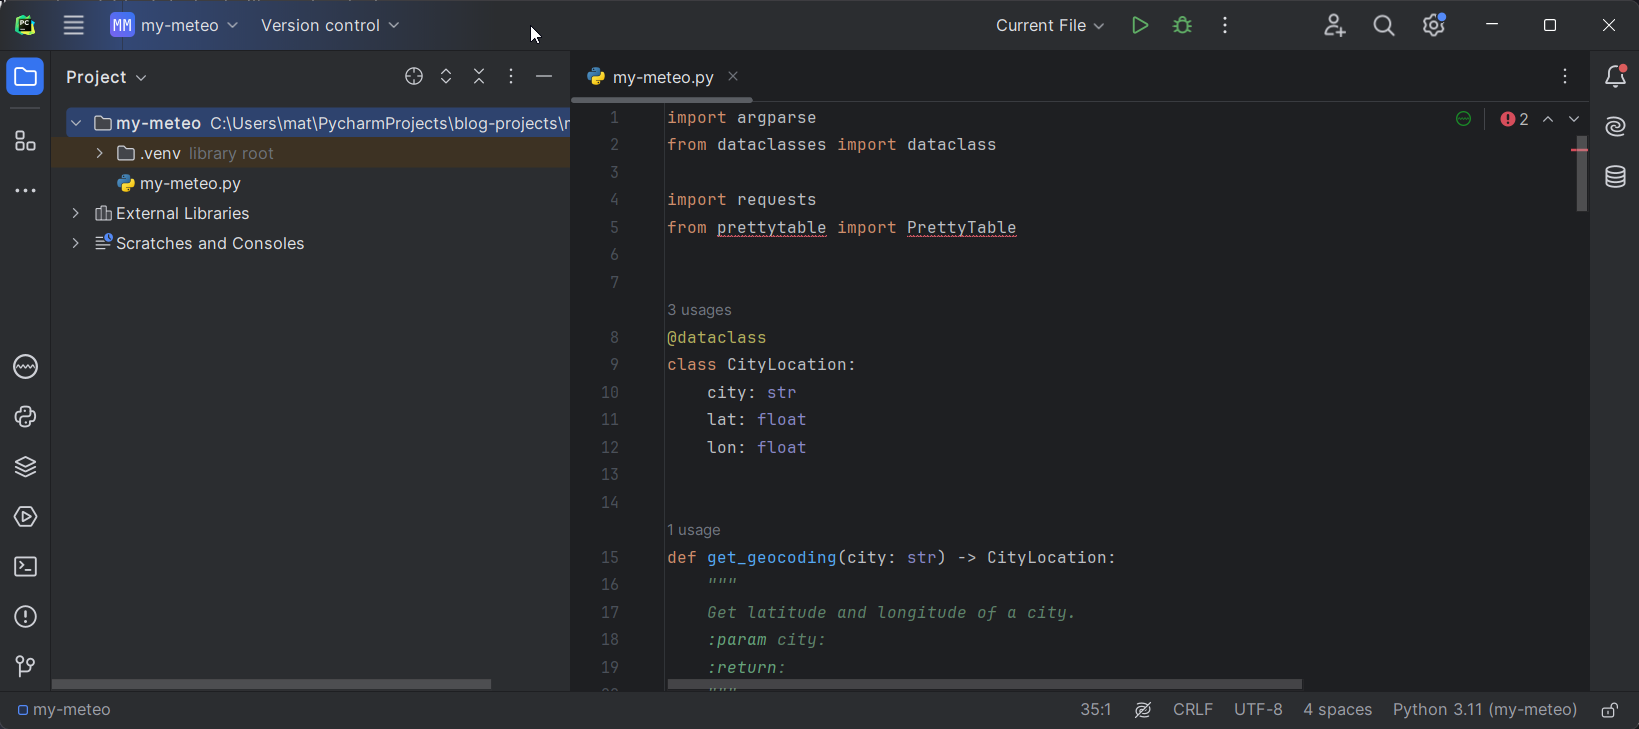1639x729 pixels.
Task: Run the current file with the green play icon
Action: (x=1139, y=26)
